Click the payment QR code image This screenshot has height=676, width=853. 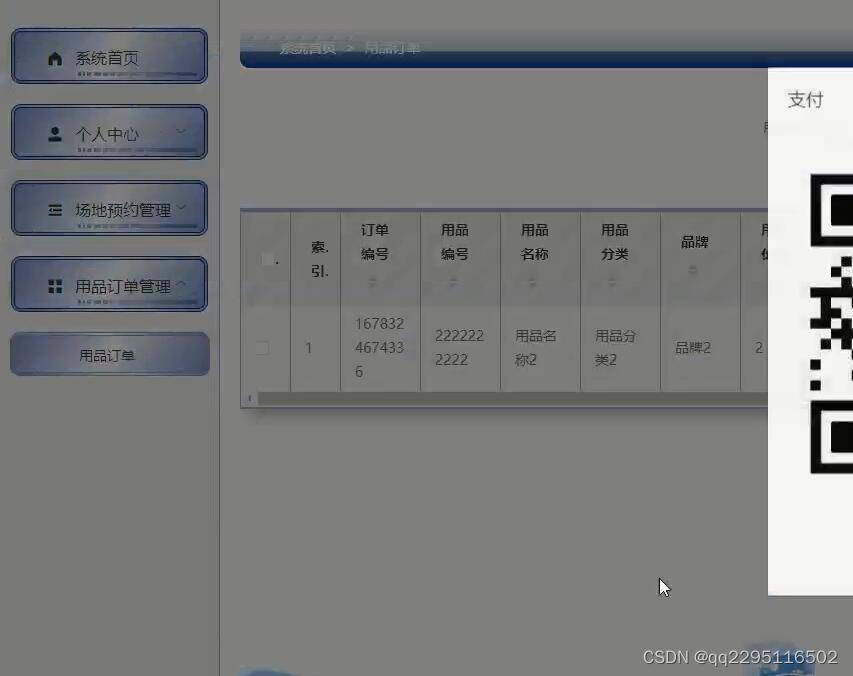coord(831,324)
